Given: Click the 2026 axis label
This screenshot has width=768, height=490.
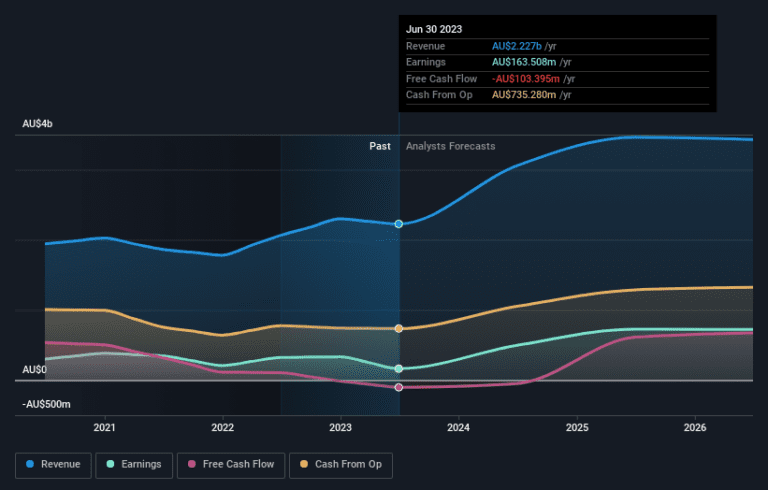Looking at the screenshot, I should coord(695,428).
